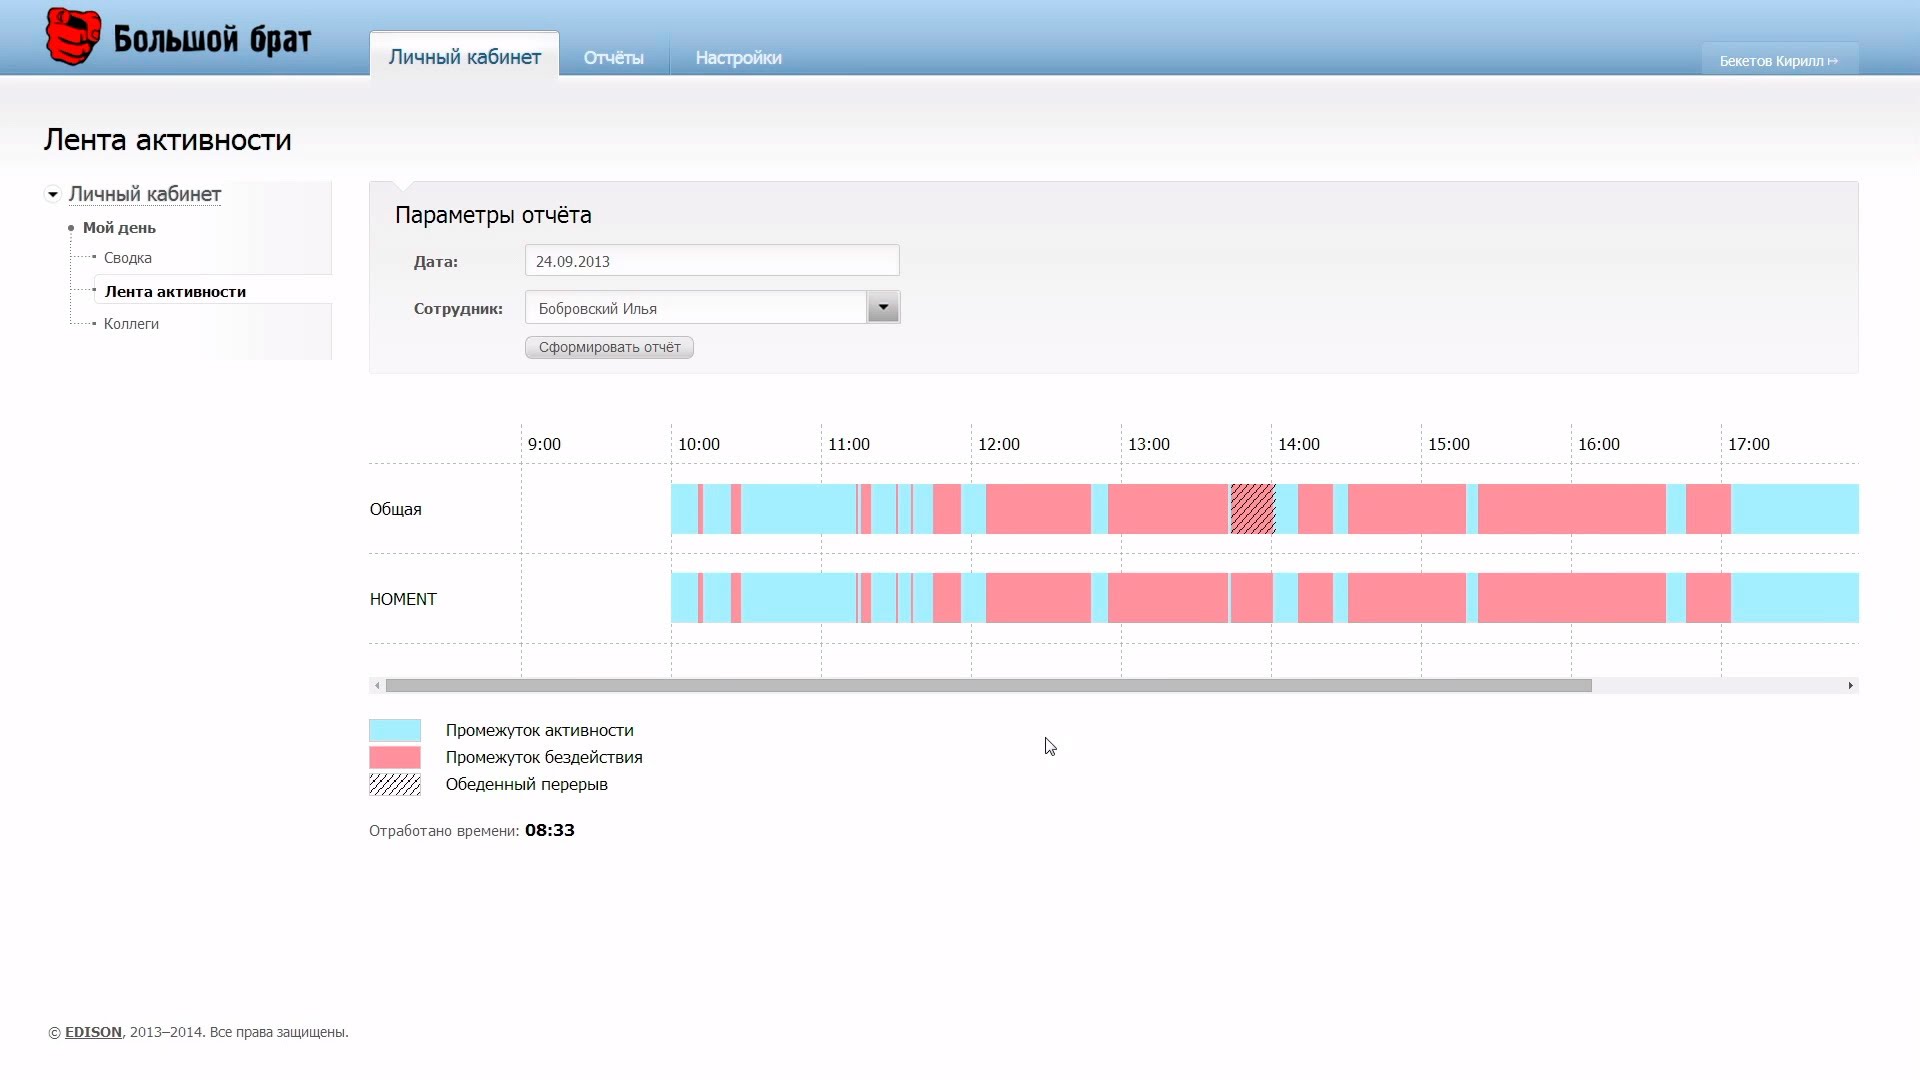1920x1080 pixels.
Task: Switch to the Отчёты tab
Action: pos(613,58)
